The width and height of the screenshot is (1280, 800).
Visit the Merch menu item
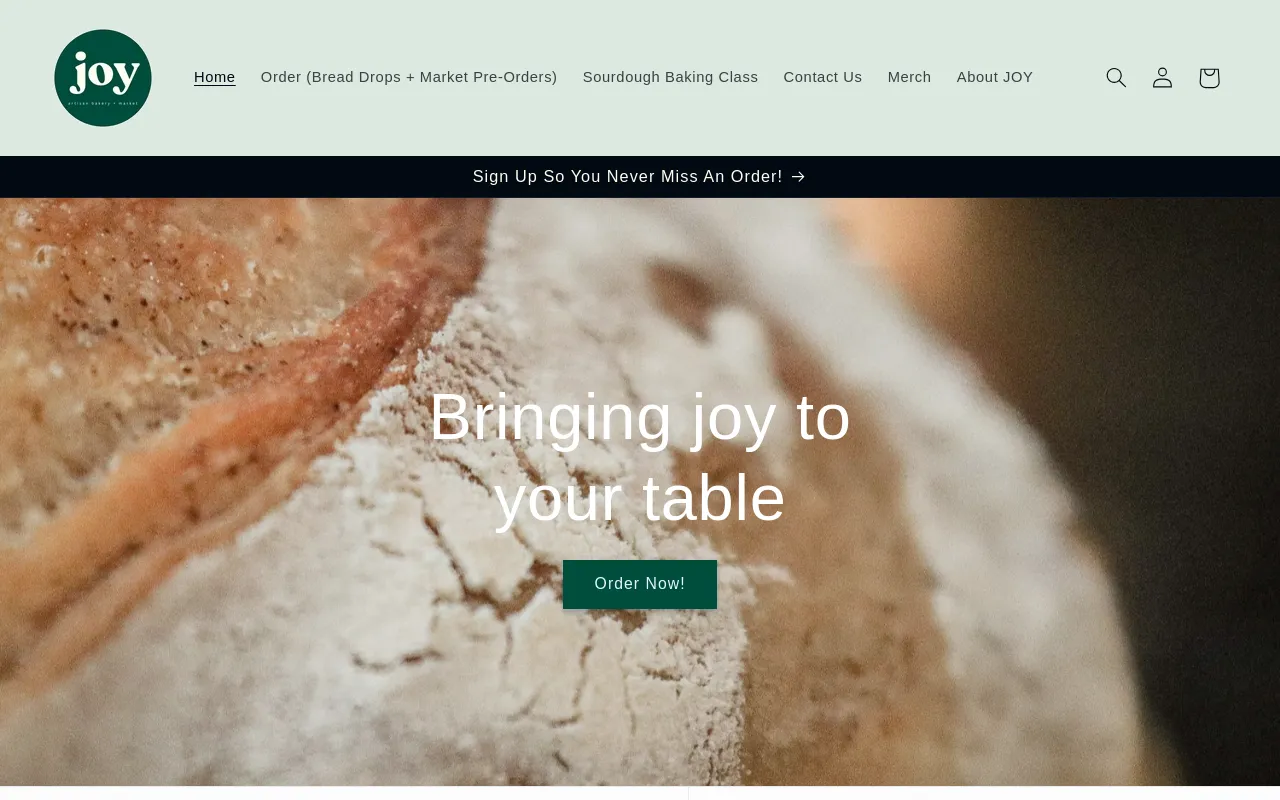pos(909,77)
